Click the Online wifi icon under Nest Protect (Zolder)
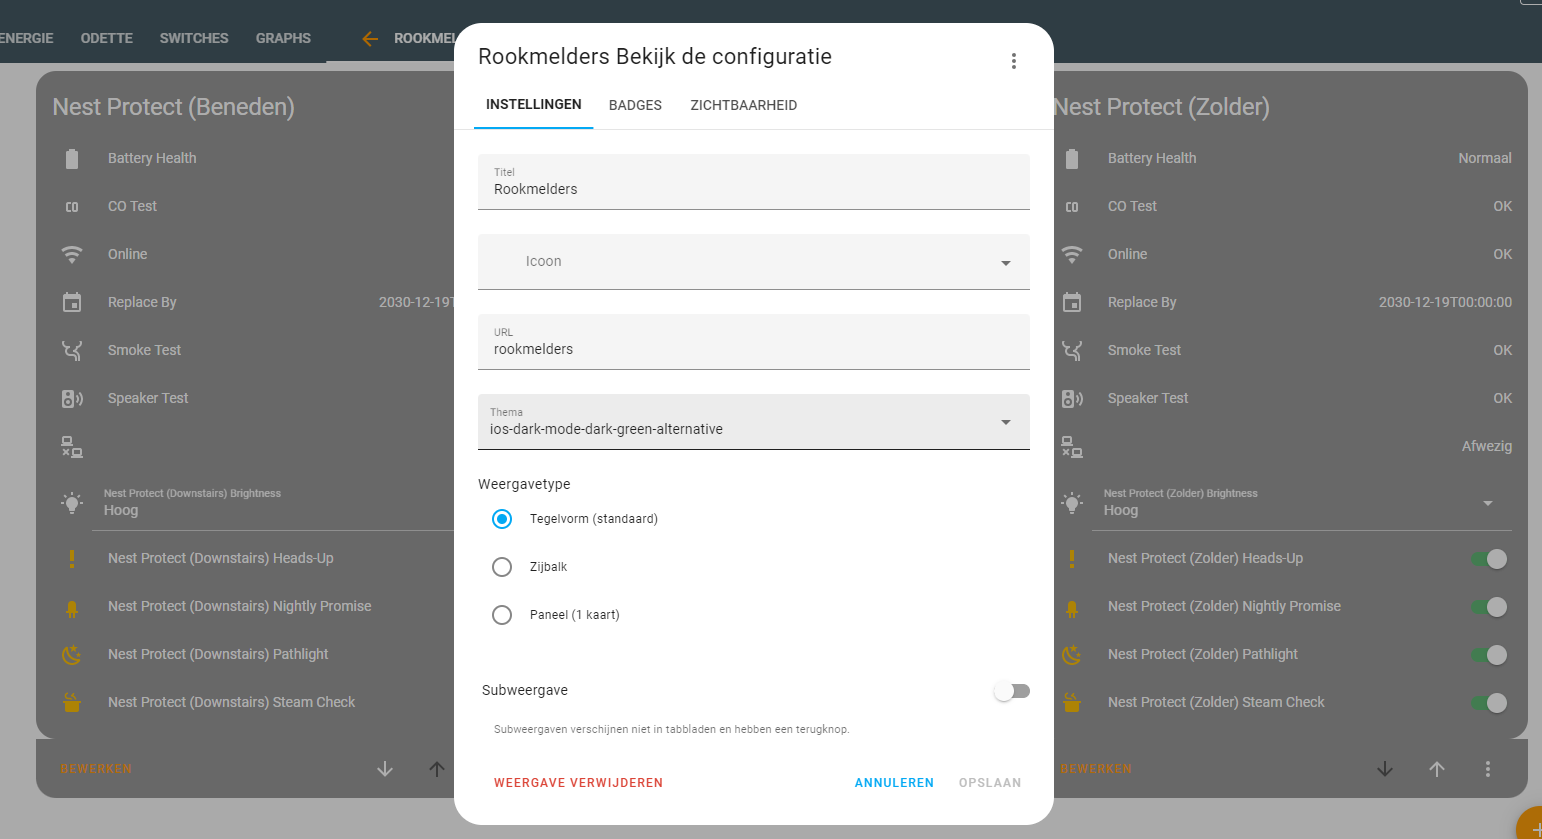The image size is (1542, 839). 1072,254
